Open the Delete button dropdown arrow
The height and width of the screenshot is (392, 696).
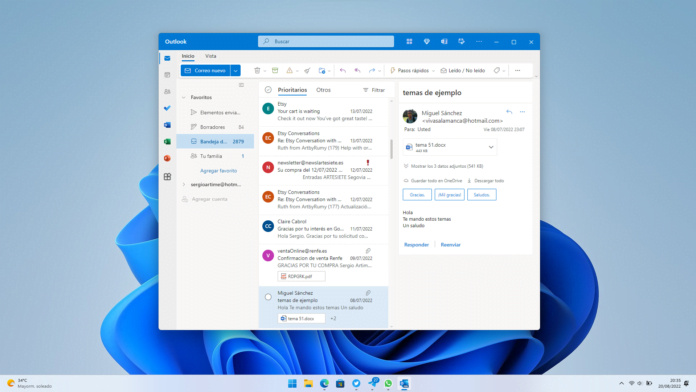[x=265, y=71]
